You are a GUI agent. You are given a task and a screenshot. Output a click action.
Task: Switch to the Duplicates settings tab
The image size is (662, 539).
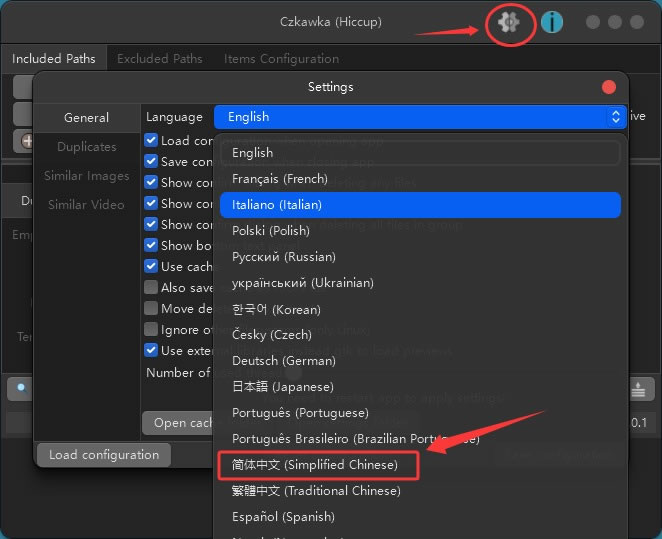point(86,147)
